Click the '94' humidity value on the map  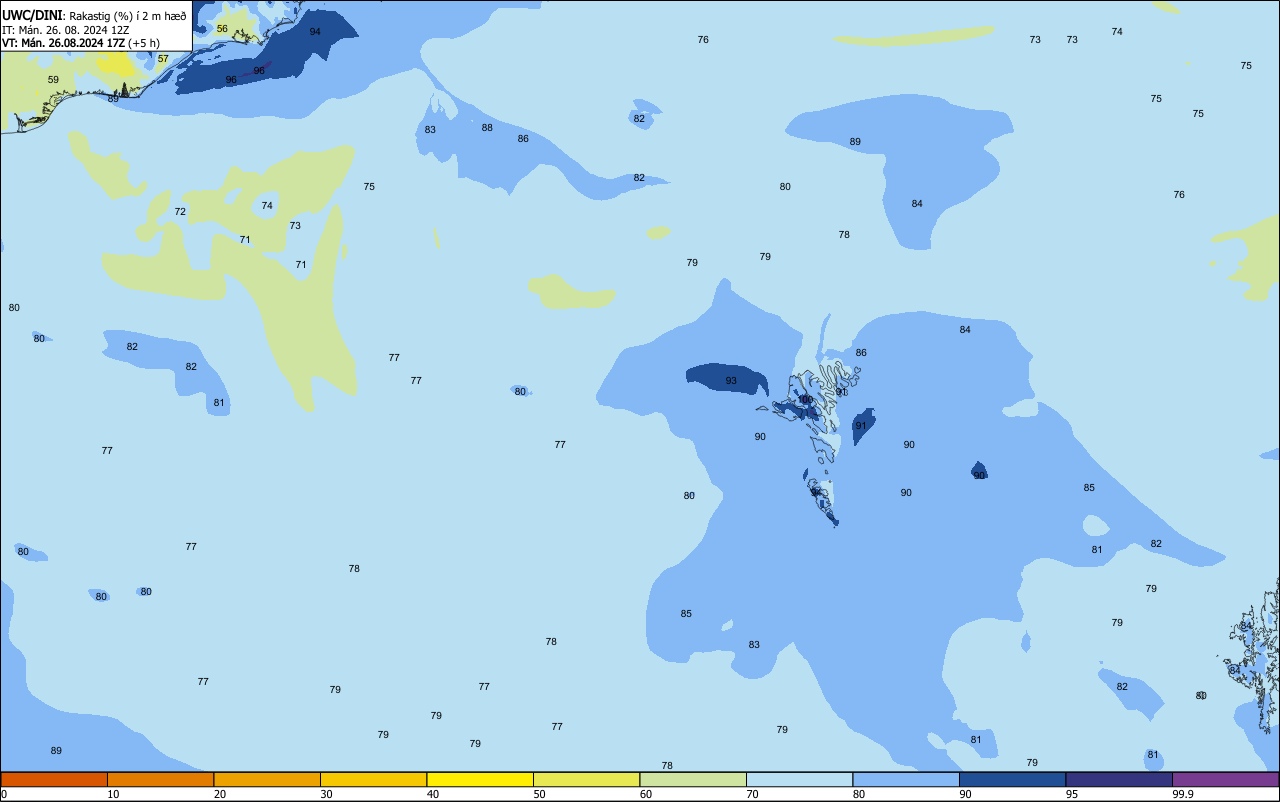tap(315, 32)
